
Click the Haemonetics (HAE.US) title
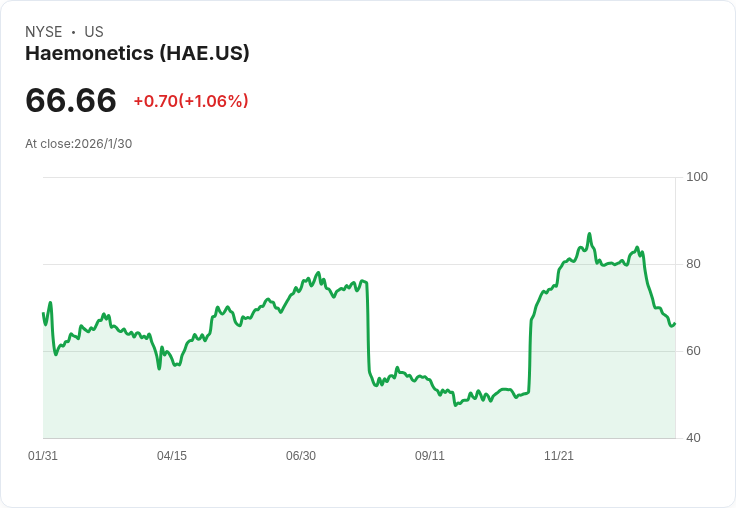pos(137,54)
